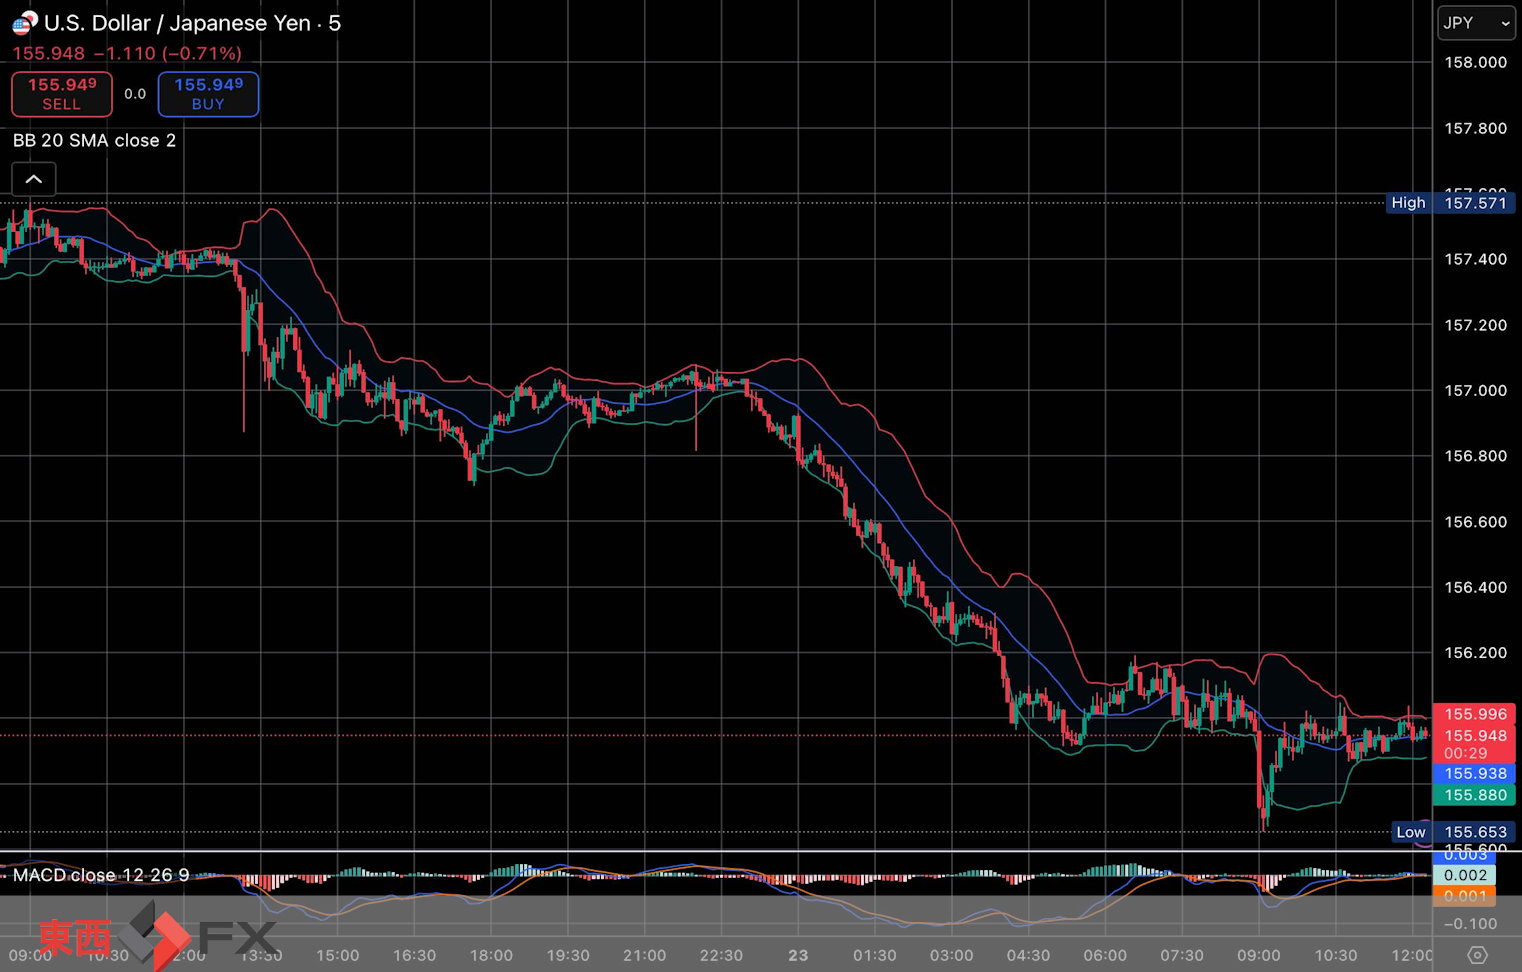
Task: Click the date marker 23 on time axis
Action: tap(797, 955)
